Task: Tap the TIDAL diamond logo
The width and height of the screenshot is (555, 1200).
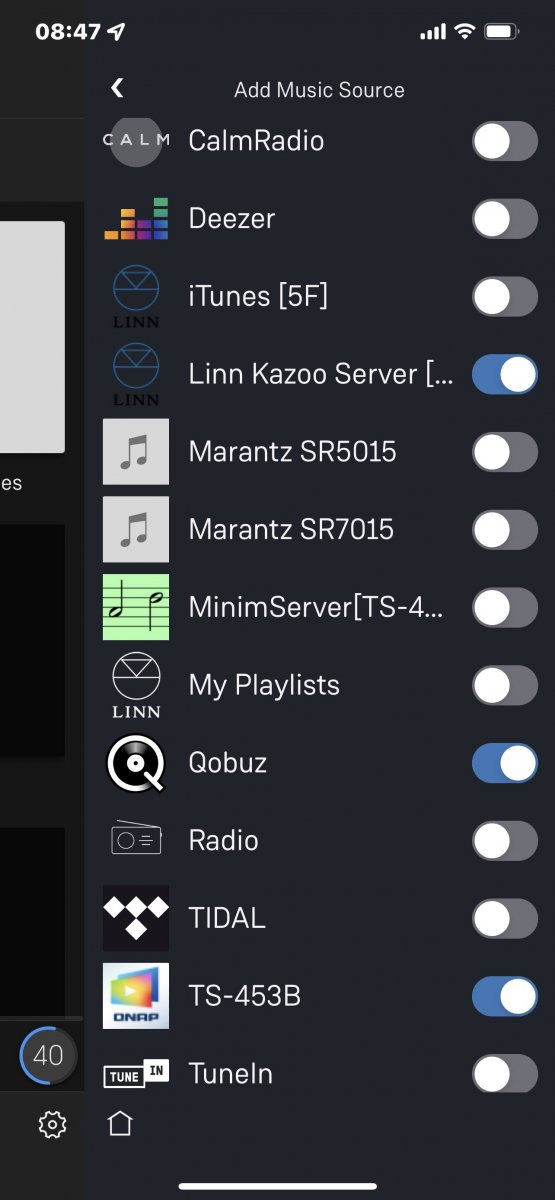Action: (x=135, y=918)
